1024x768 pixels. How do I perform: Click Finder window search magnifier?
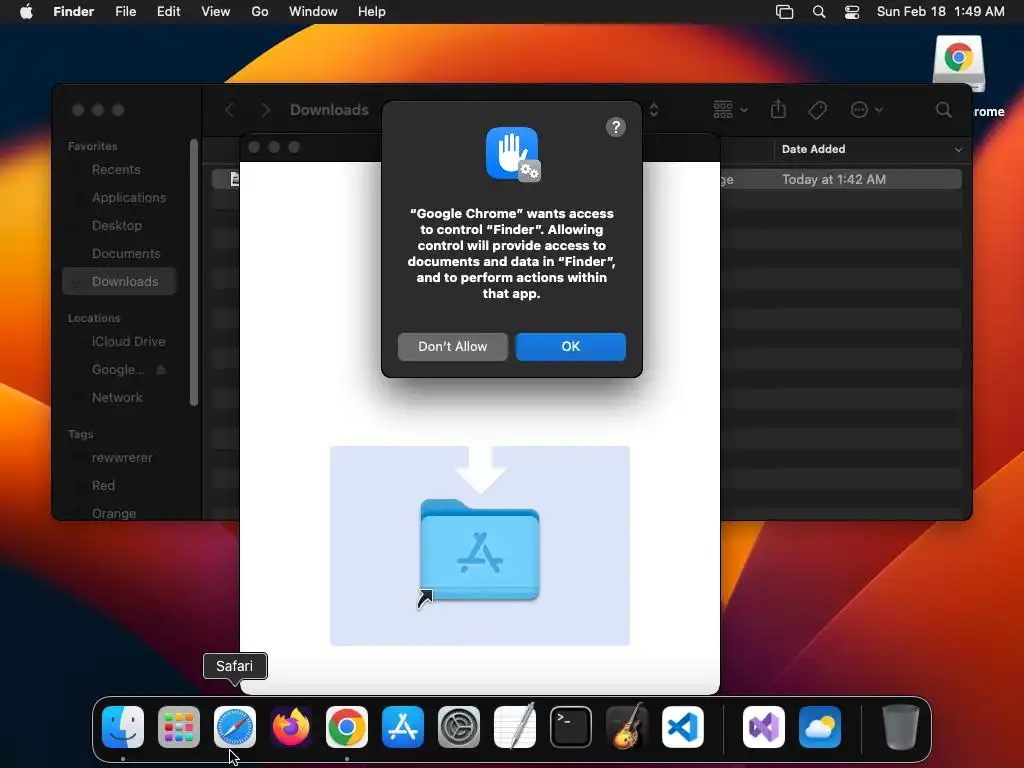(943, 110)
